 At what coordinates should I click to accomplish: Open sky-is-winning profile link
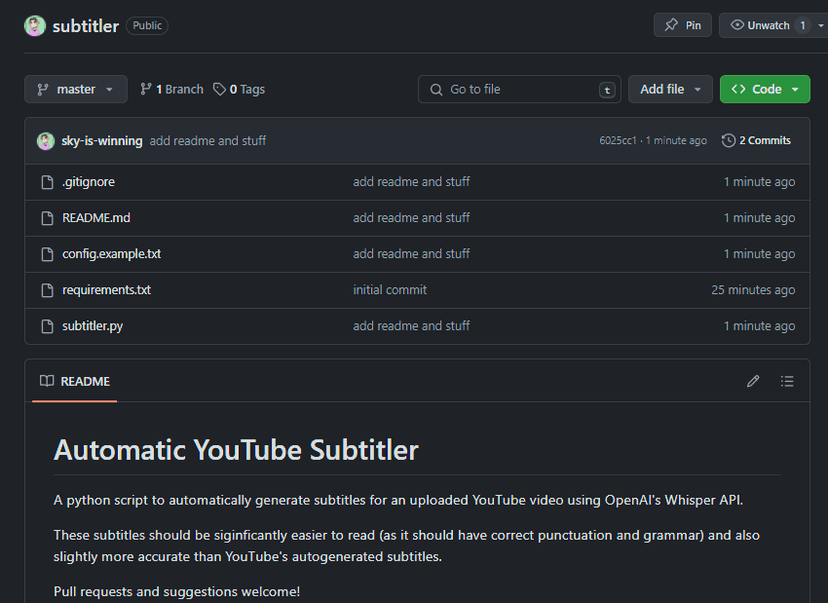[x=102, y=141]
